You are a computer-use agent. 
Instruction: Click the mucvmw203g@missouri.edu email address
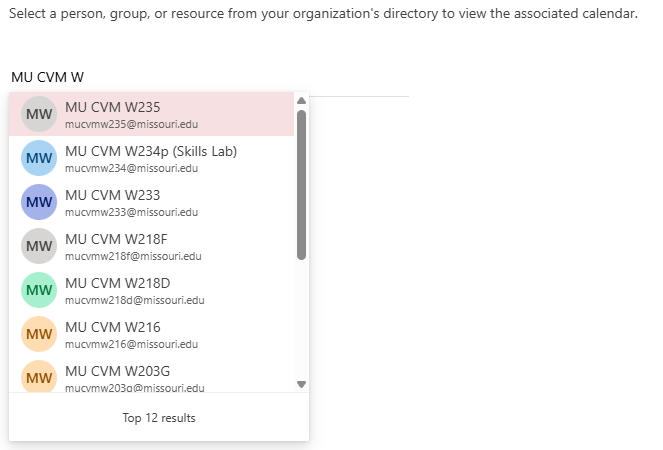(134, 387)
